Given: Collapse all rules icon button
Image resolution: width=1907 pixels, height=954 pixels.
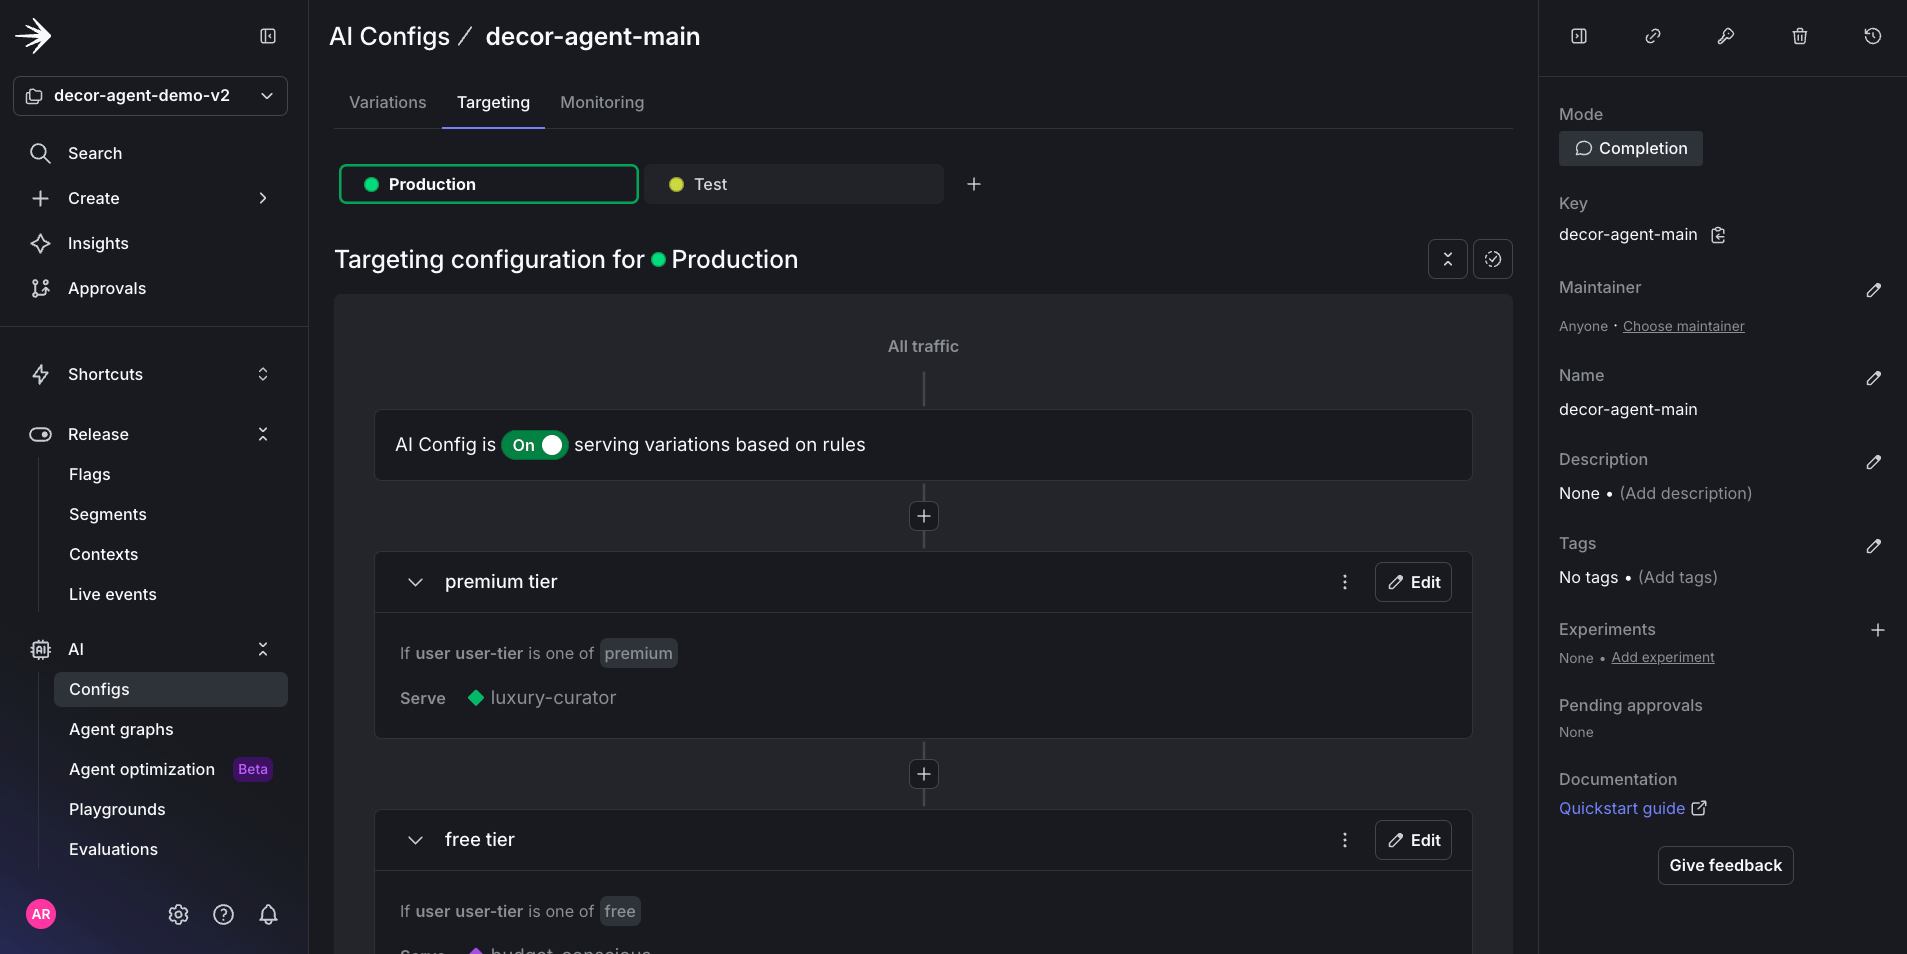Looking at the screenshot, I should pyautogui.click(x=1448, y=259).
